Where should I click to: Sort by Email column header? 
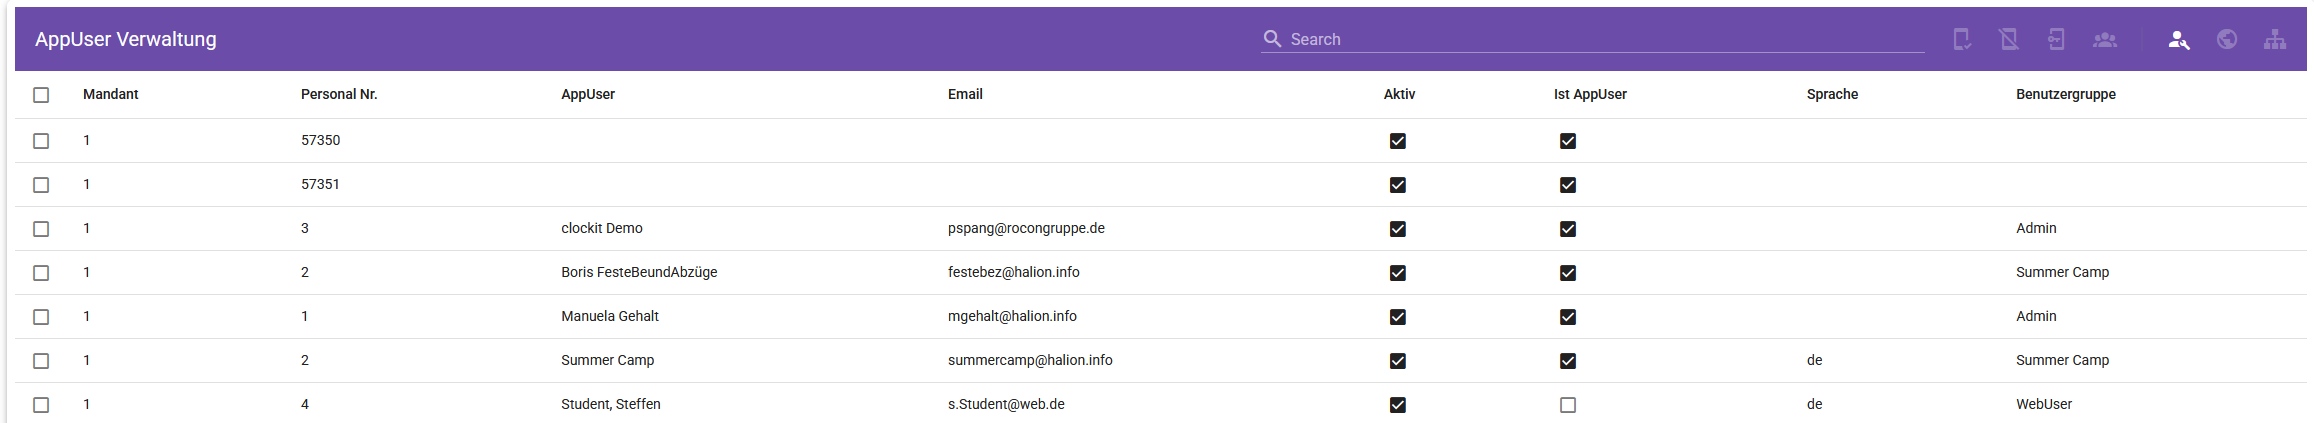[965, 94]
